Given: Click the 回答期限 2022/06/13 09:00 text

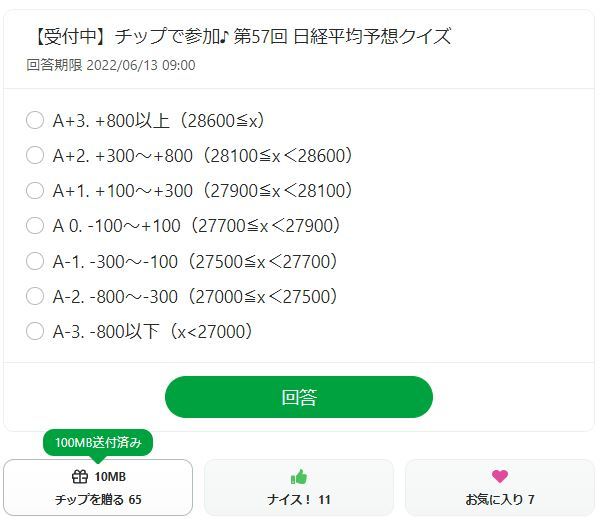Looking at the screenshot, I should [111, 65].
